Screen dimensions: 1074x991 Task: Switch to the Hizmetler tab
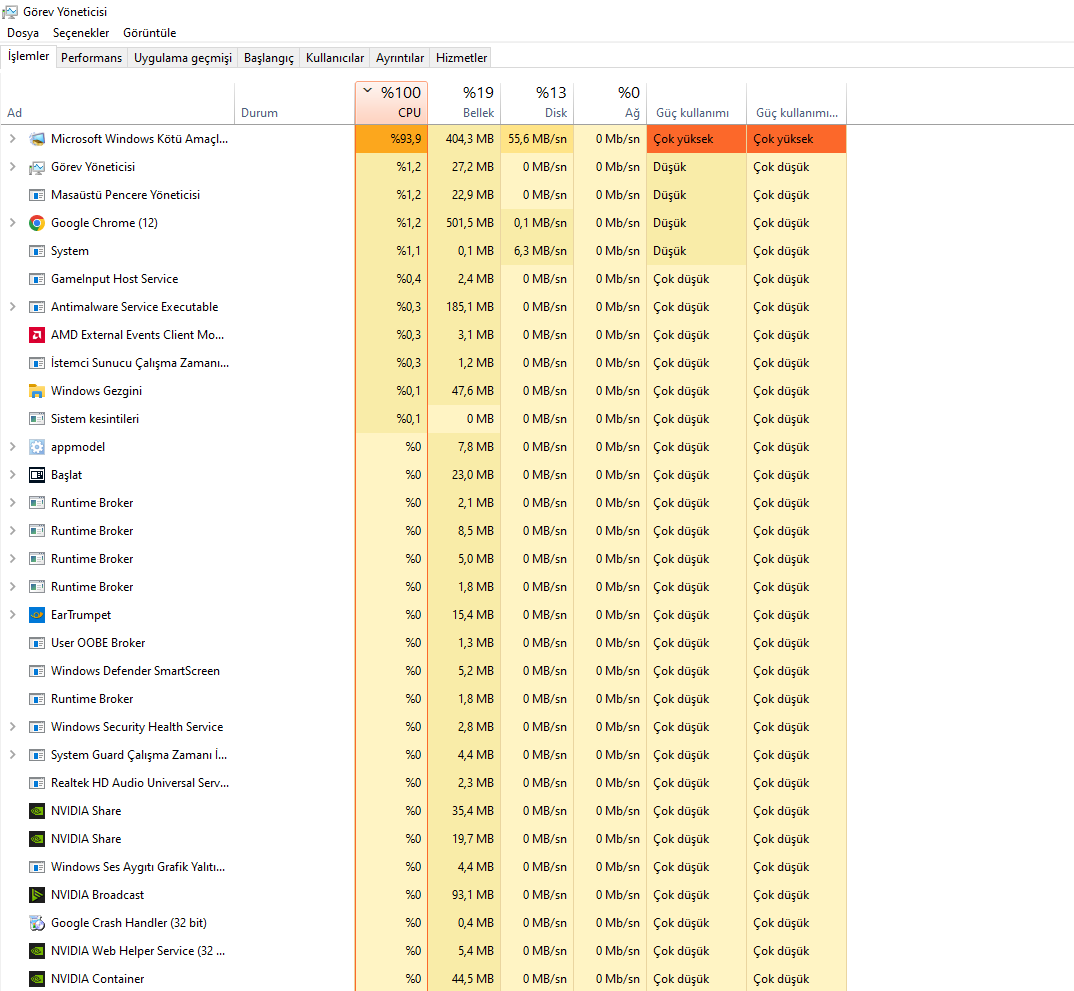click(x=462, y=58)
